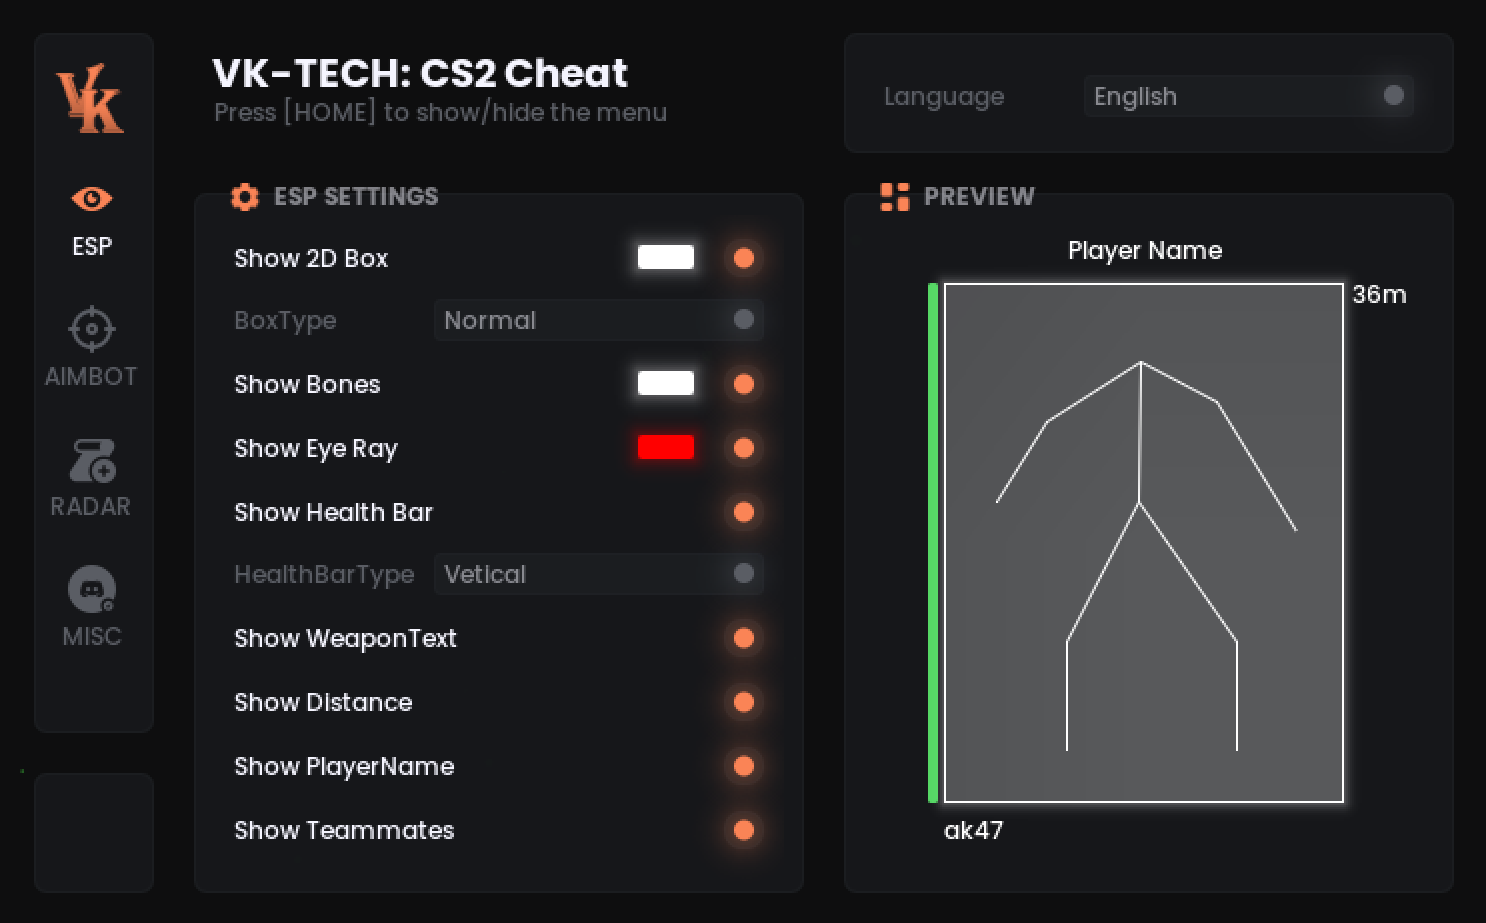Click the Preview grid icon
This screenshot has width=1486, height=923.
coord(894,197)
